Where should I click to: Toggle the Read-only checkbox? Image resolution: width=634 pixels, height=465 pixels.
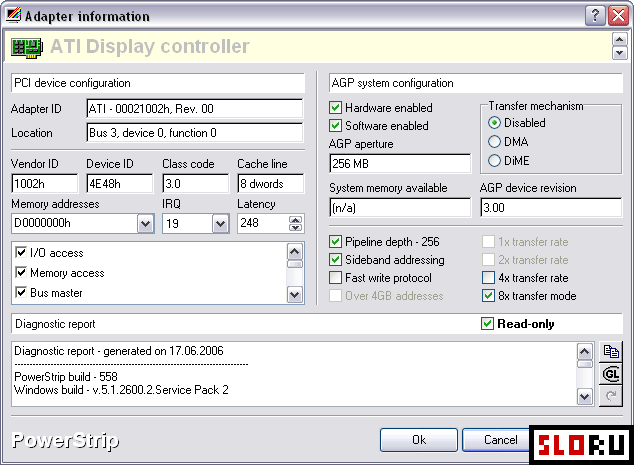pos(487,323)
